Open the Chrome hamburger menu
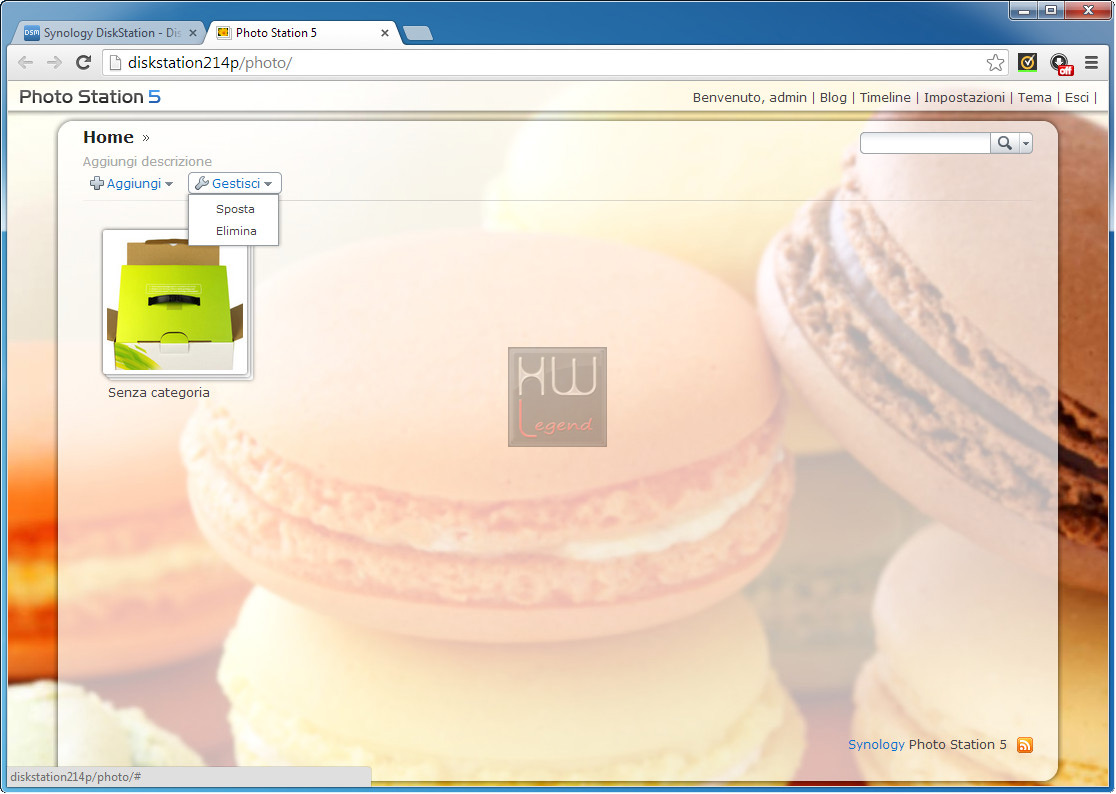Viewport: 1116px width, 794px height. (1091, 63)
